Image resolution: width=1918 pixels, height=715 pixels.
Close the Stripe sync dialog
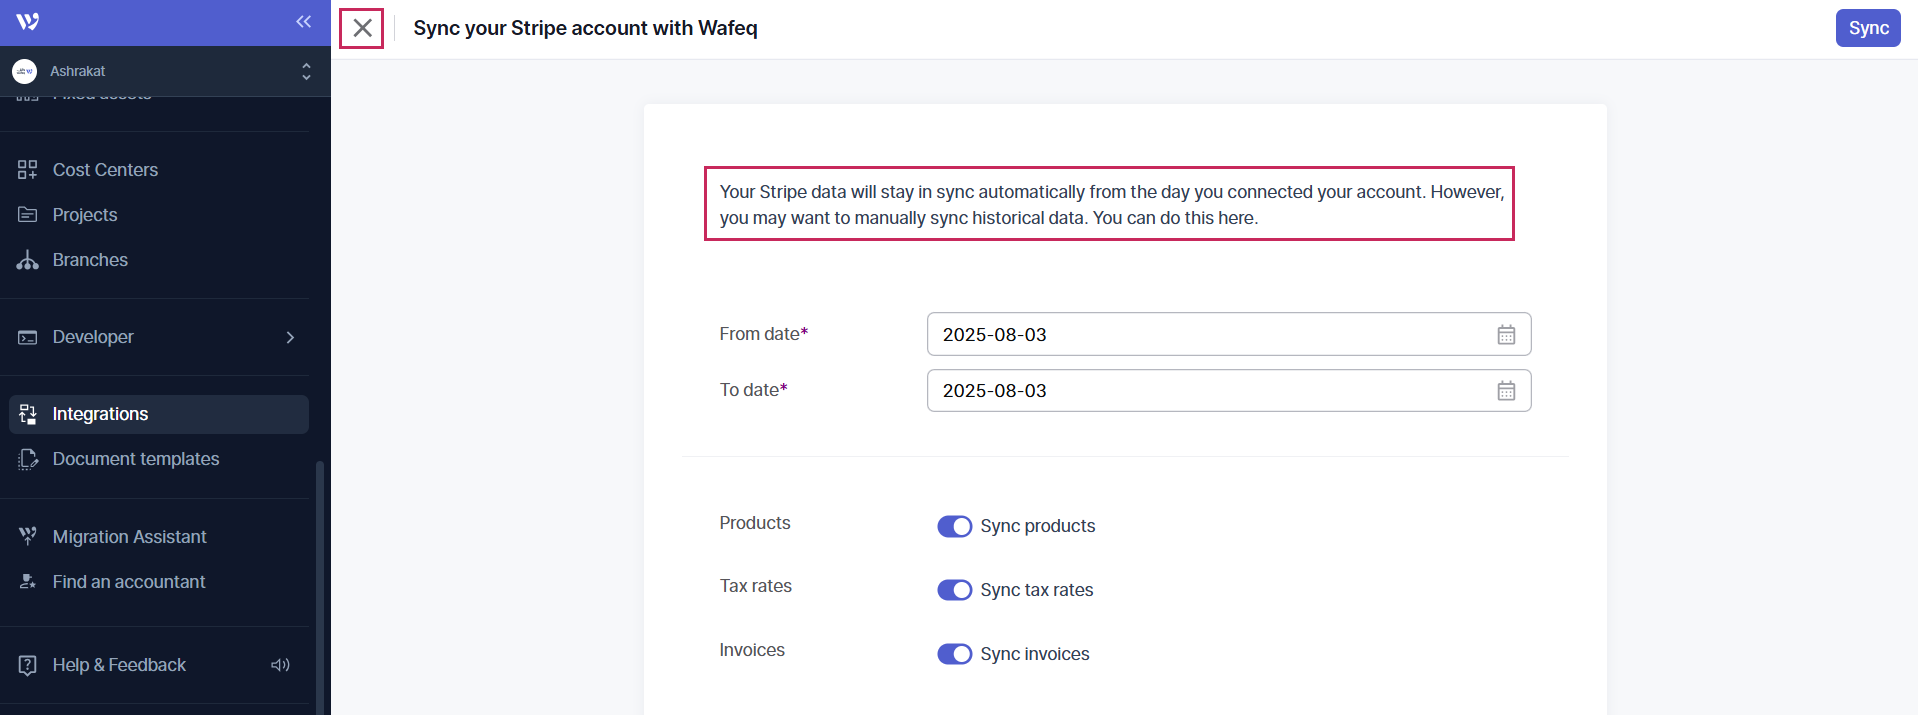point(362,28)
